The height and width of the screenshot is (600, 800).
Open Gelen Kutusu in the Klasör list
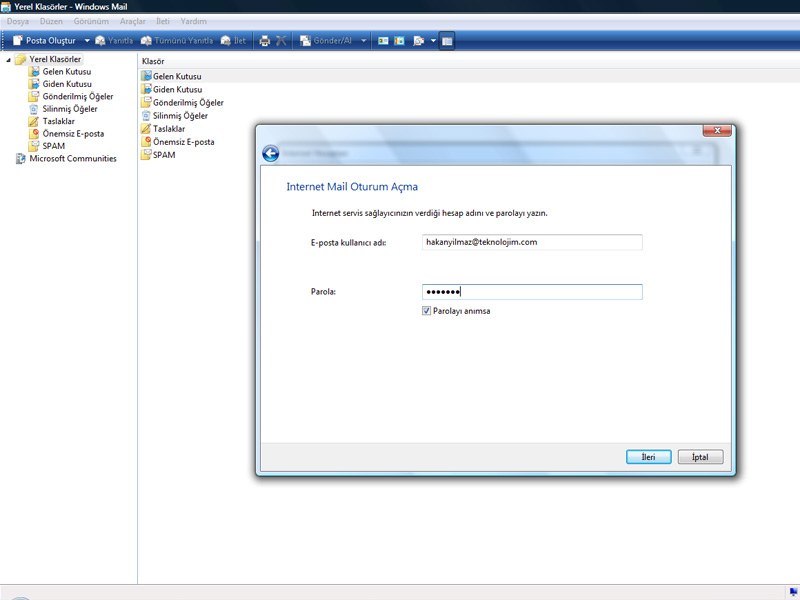(x=177, y=77)
